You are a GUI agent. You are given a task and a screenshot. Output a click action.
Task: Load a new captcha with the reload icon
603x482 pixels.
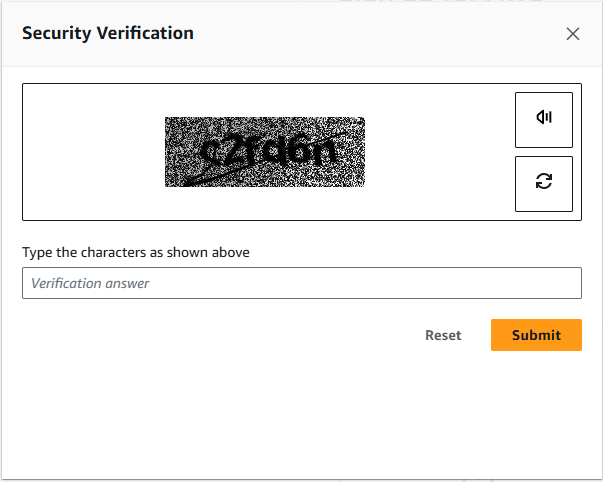[x=544, y=183]
